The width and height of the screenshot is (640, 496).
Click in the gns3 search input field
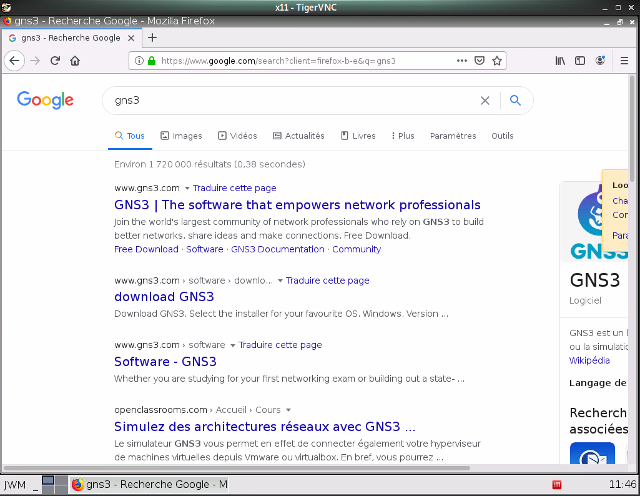[294, 100]
